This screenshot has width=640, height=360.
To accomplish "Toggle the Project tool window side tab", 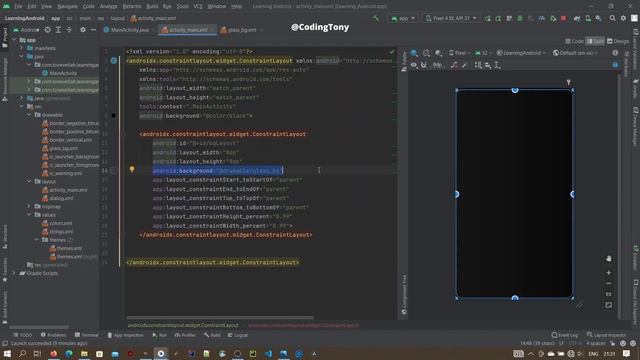I will point(4,37).
